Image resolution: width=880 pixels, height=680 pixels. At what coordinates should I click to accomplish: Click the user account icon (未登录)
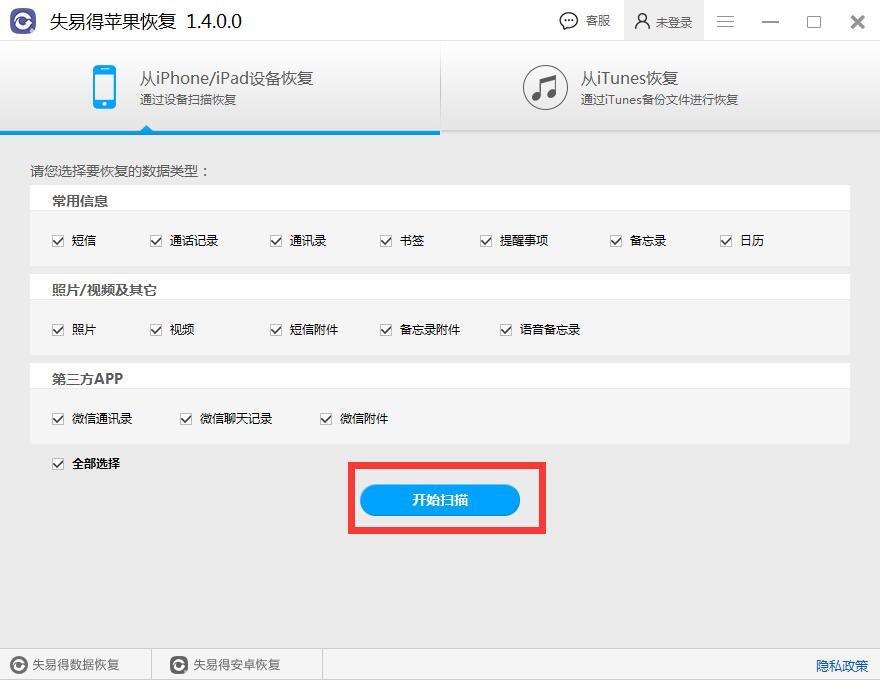pyautogui.click(x=642, y=21)
